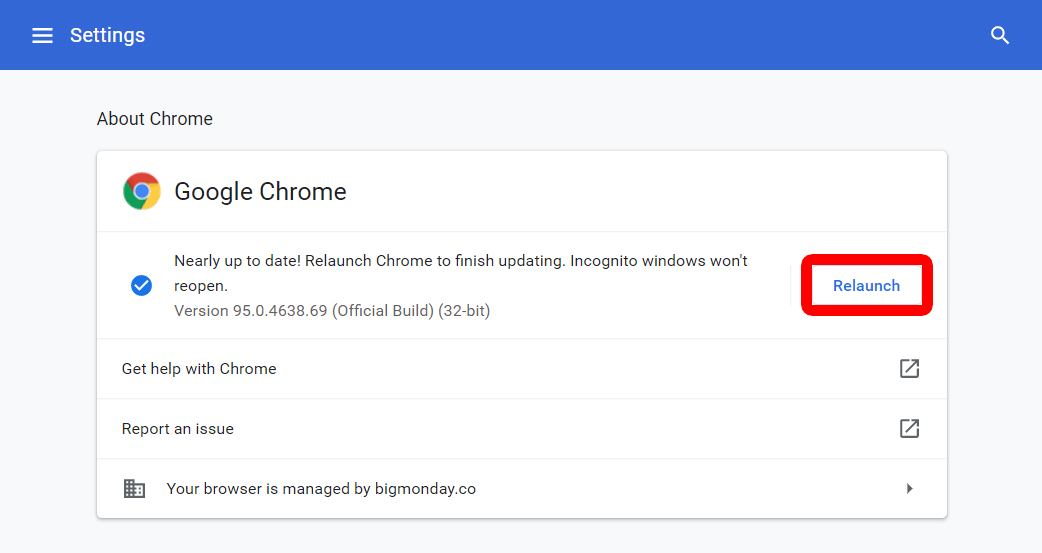This screenshot has width=1042, height=553.
Task: Click the About Chrome heading
Action: tap(155, 119)
